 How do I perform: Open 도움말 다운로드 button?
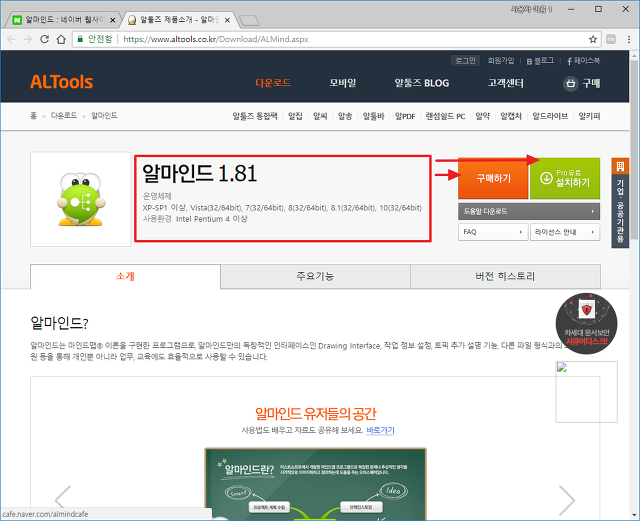529,211
